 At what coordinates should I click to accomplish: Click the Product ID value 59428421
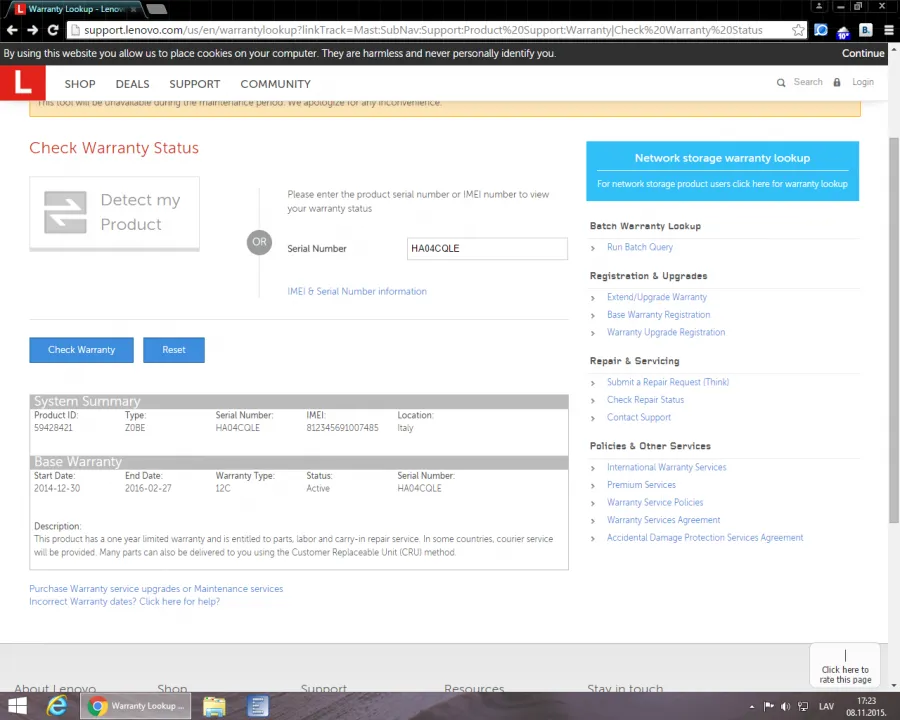coord(53,428)
